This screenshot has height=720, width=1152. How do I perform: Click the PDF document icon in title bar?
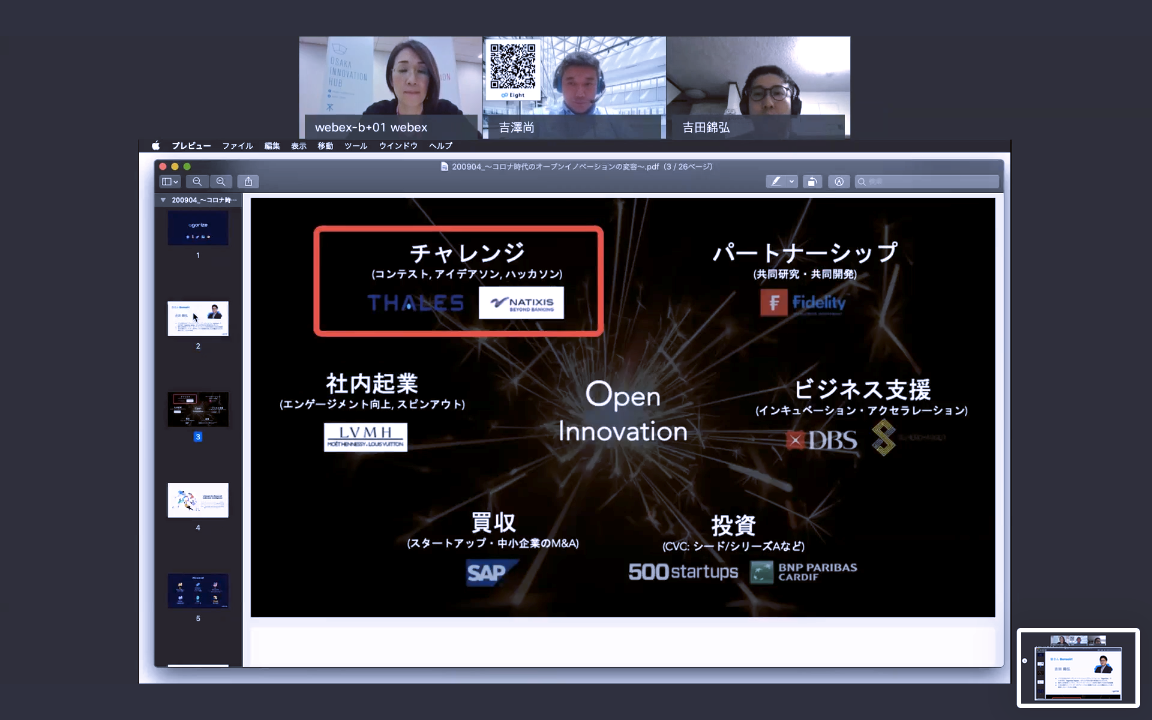(x=444, y=167)
